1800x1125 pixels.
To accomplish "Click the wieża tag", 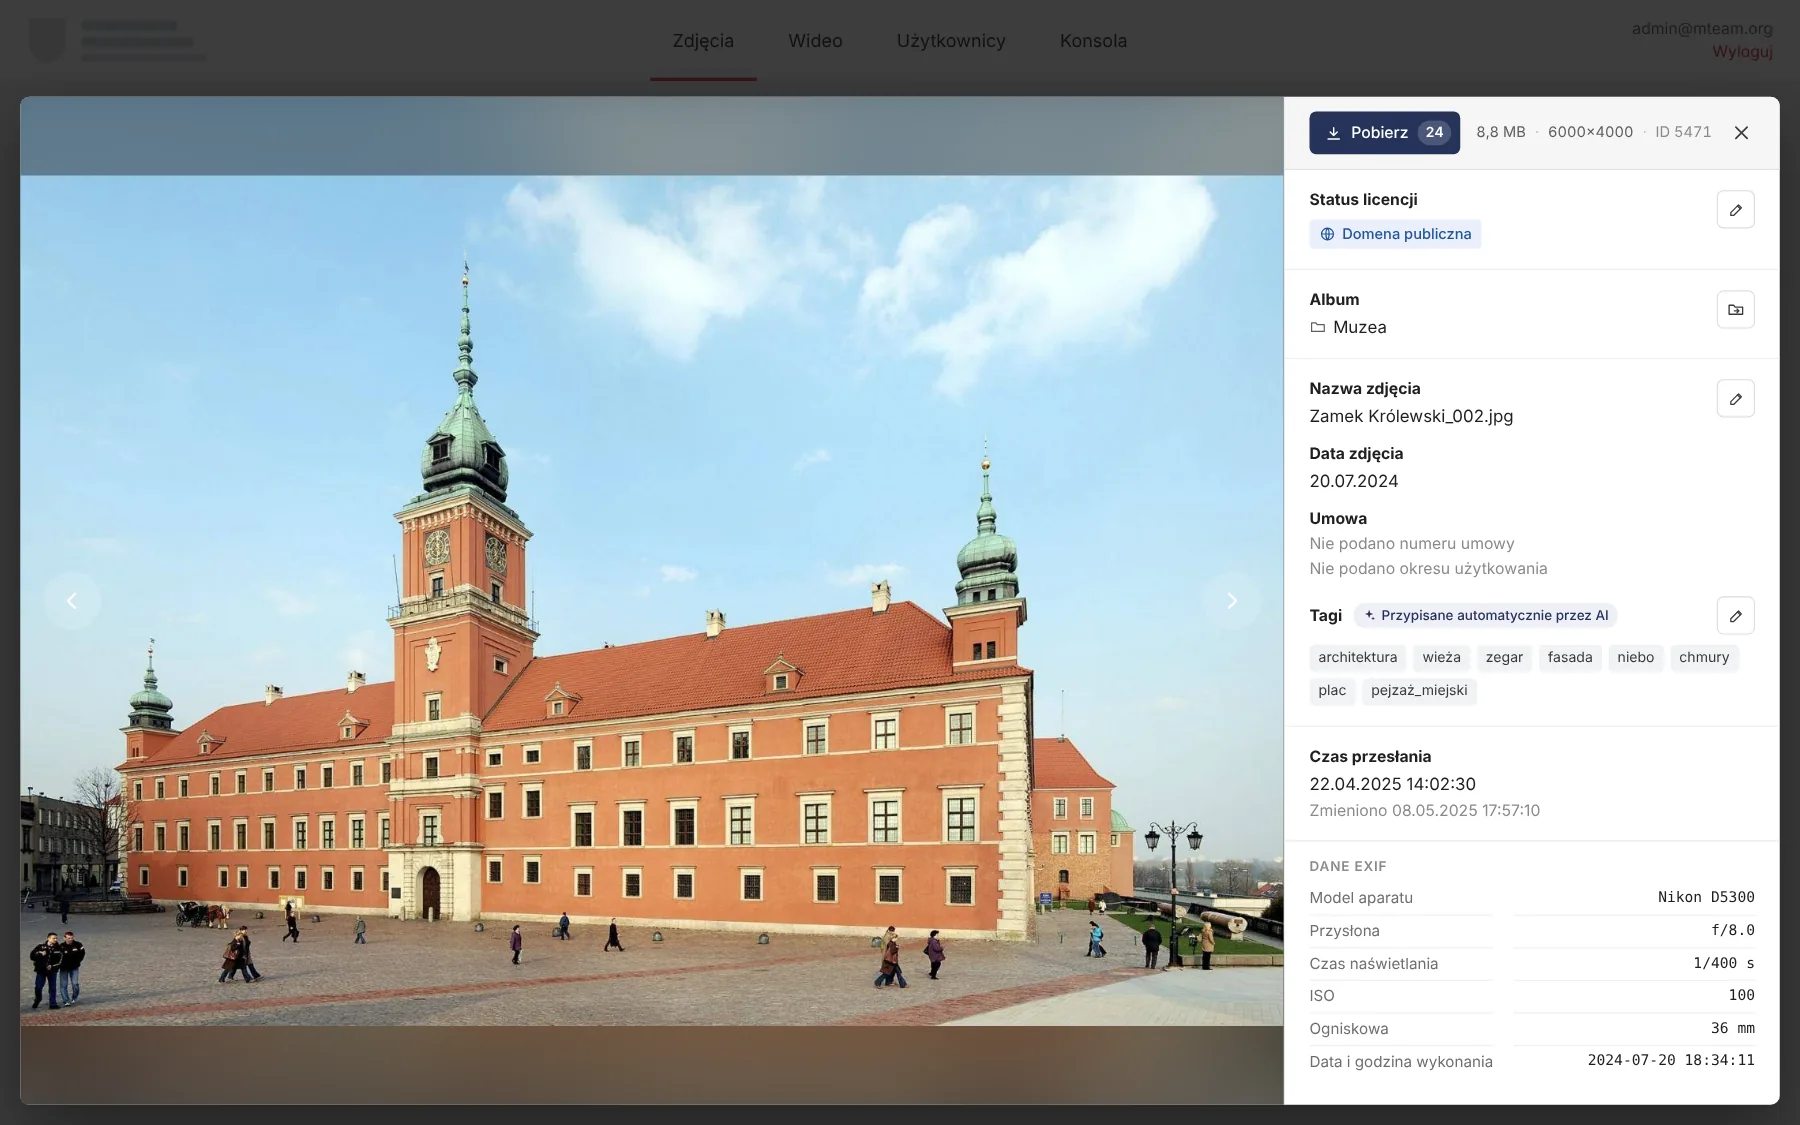I will [1441, 657].
